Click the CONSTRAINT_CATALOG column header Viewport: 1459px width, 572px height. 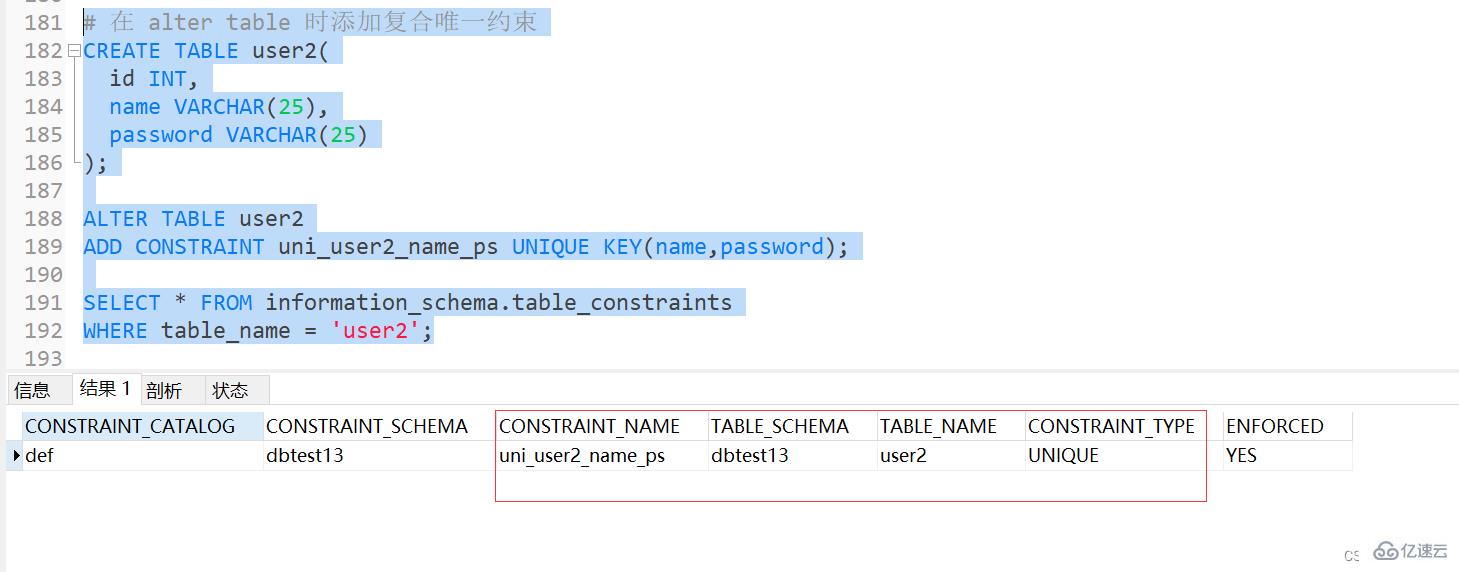tap(130, 427)
